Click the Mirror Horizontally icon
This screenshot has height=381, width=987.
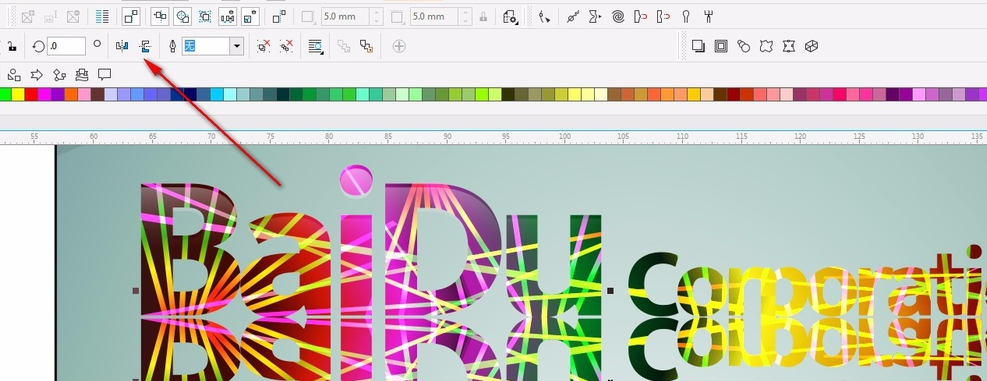point(122,46)
